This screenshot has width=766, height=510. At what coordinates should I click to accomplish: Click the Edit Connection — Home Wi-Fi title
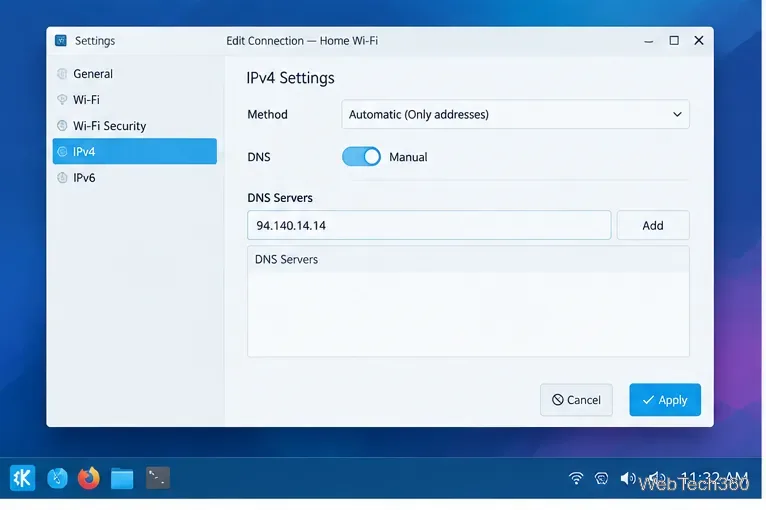(302, 41)
